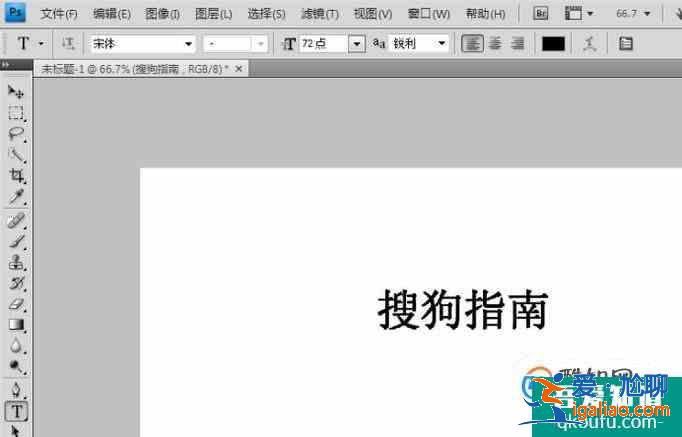Click the Create Warped Text icon

[589, 43]
